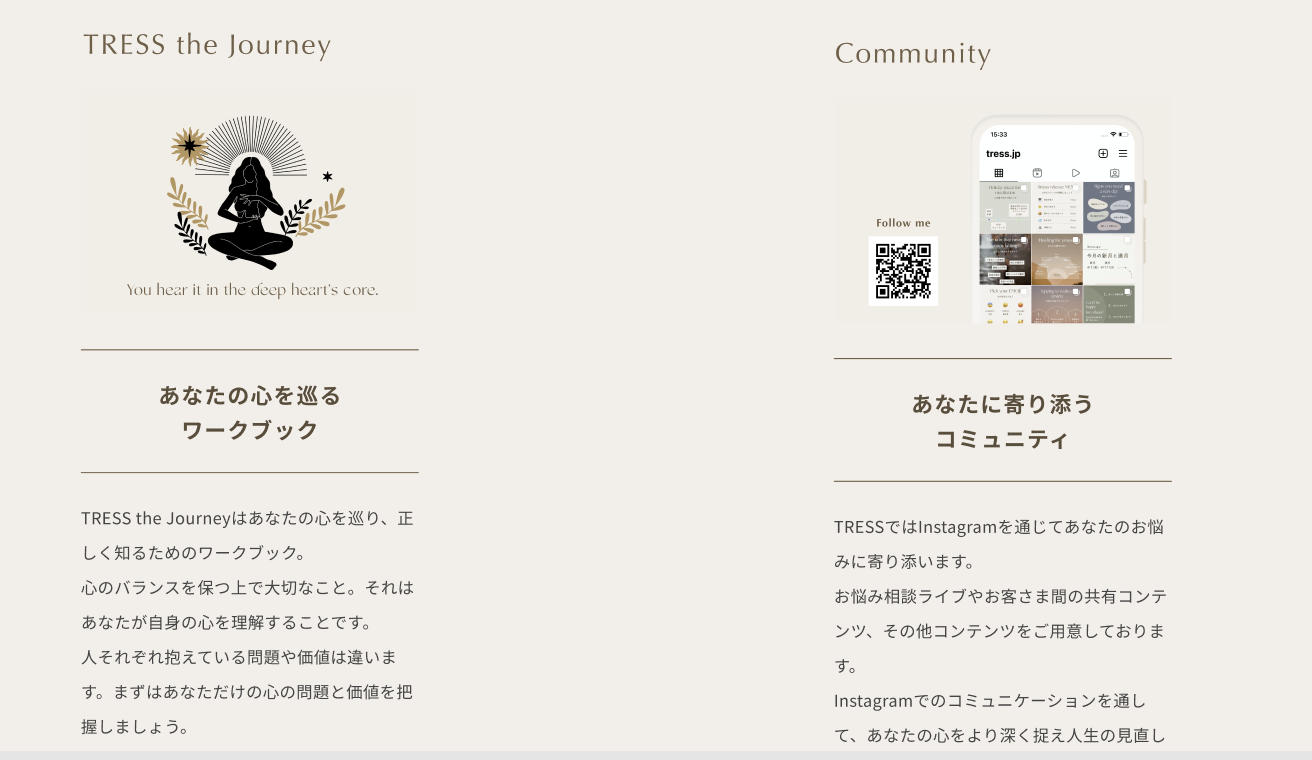Open the hamburger menu in the phone mockup
This screenshot has height=760, width=1312.
click(1123, 154)
